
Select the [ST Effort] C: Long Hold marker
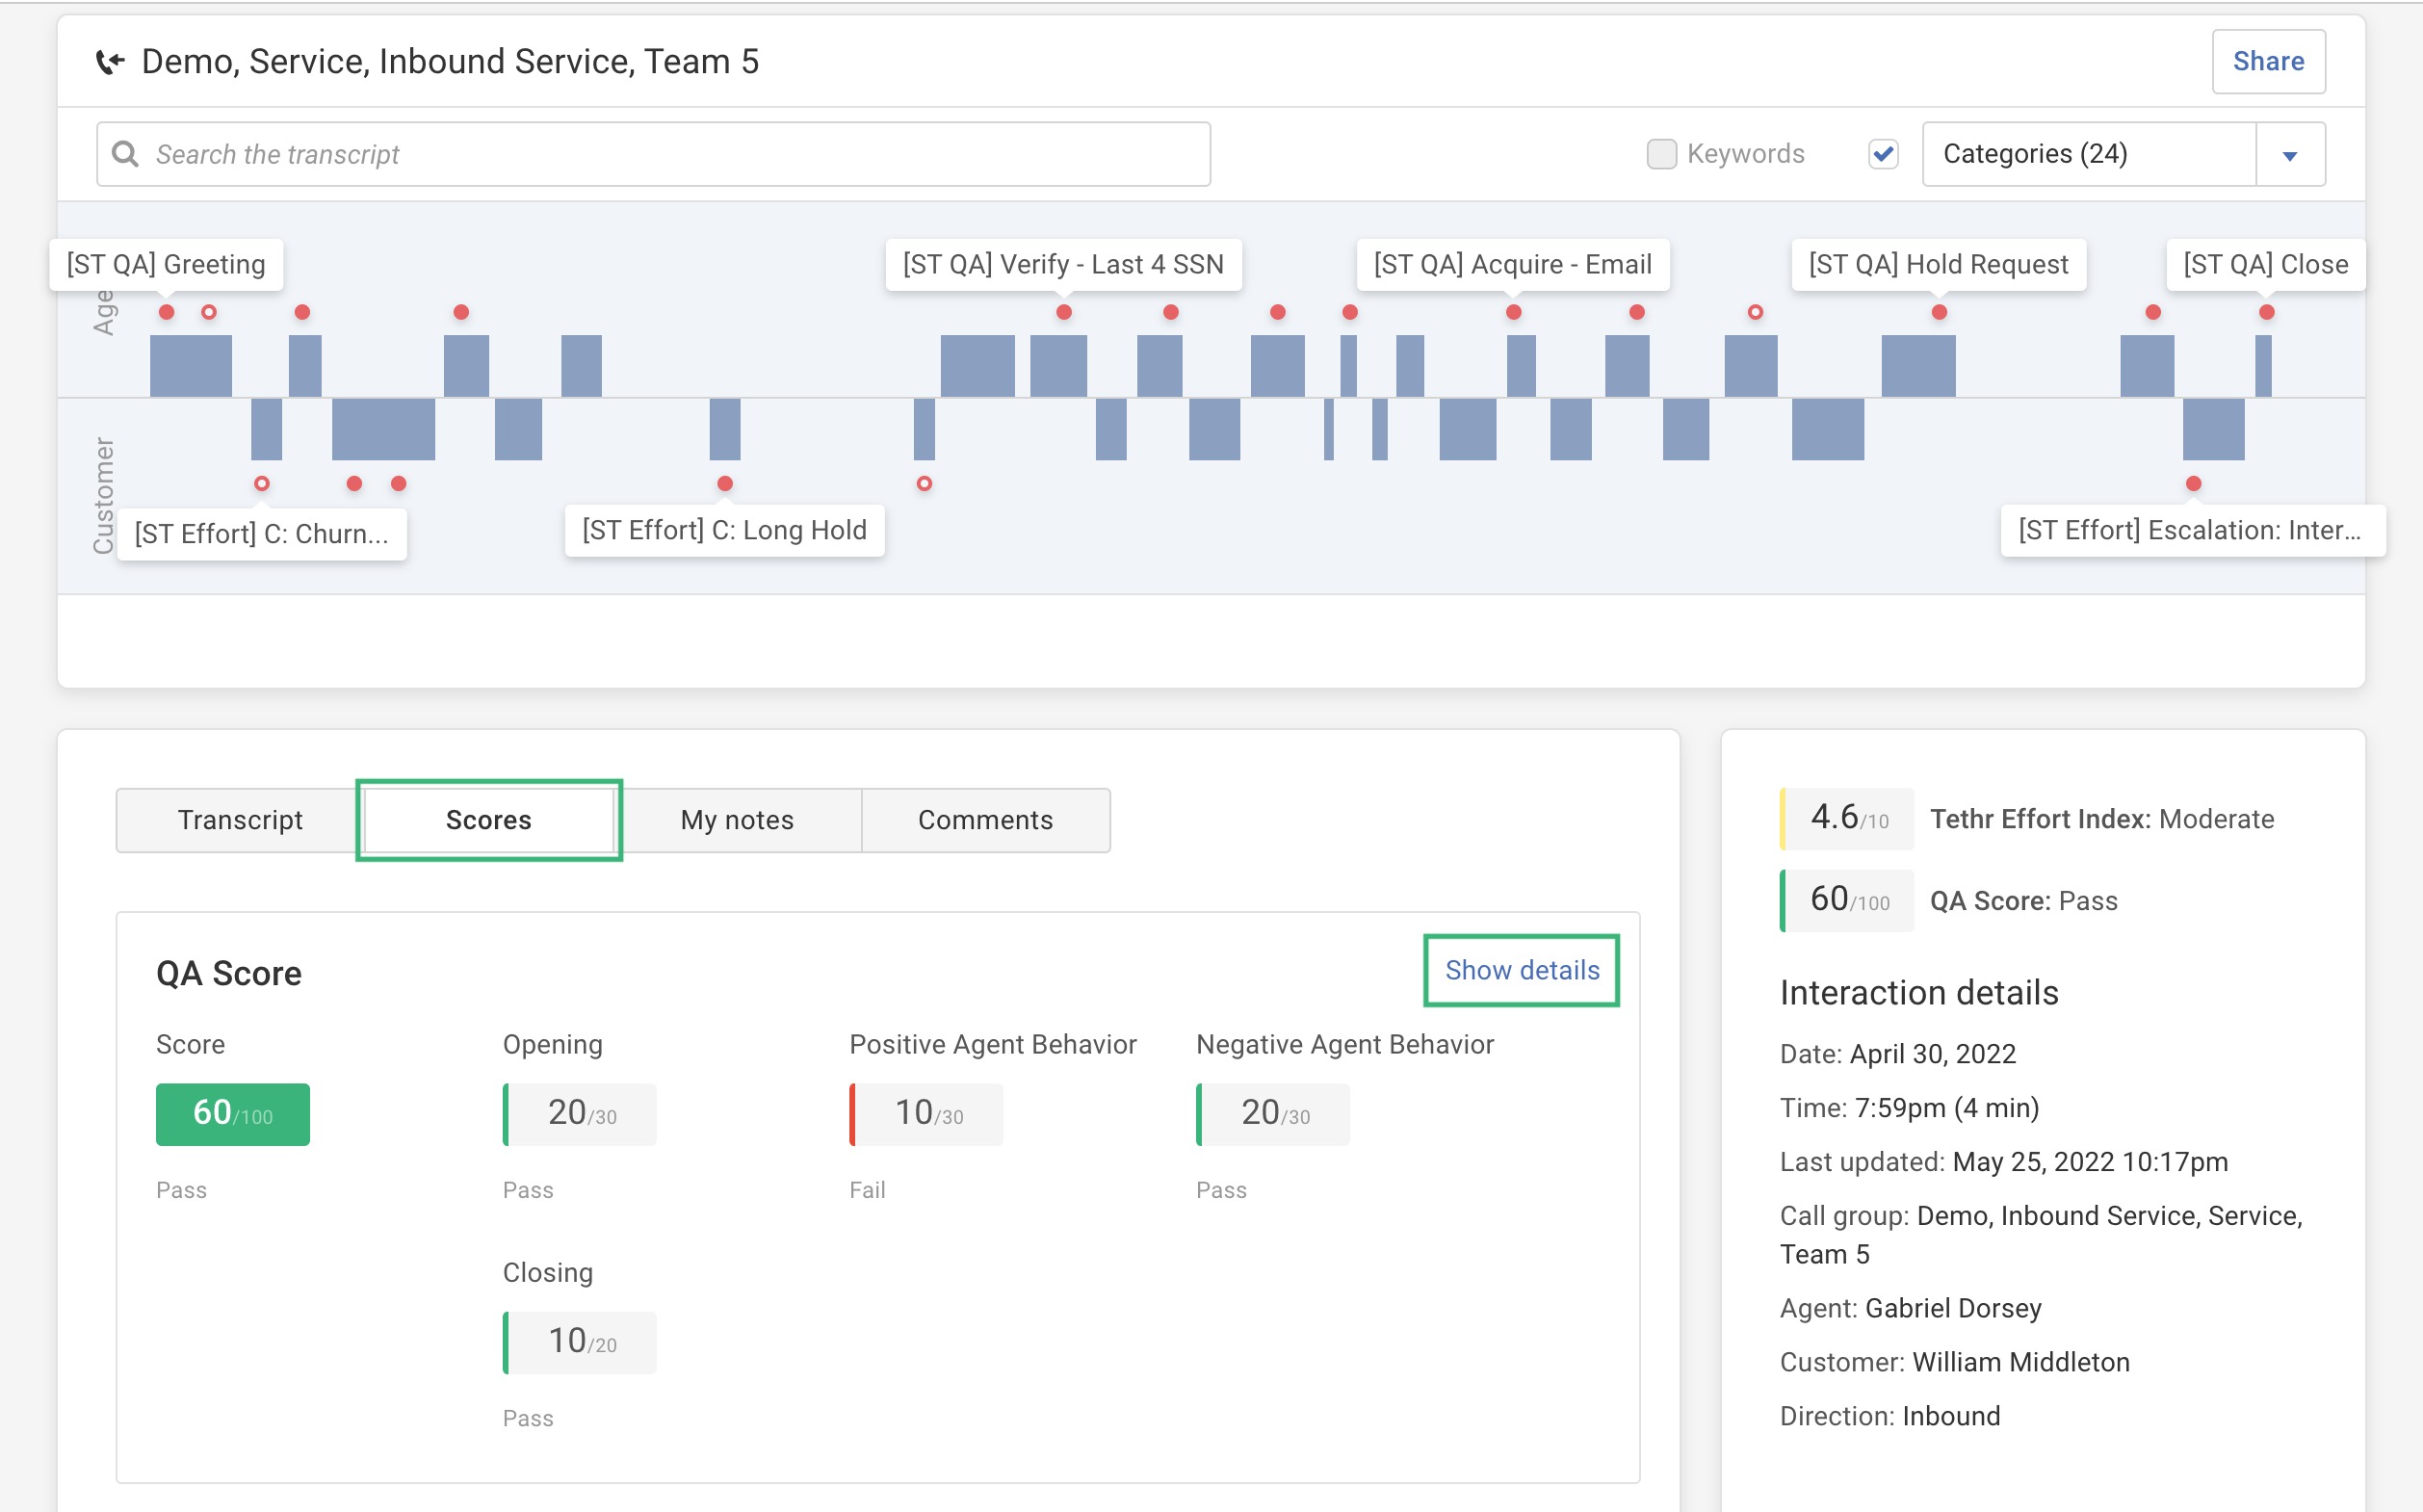724,530
